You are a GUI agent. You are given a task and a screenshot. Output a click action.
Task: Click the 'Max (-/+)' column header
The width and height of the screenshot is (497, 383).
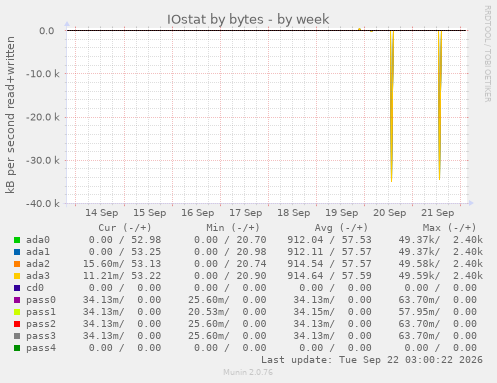click(x=449, y=228)
